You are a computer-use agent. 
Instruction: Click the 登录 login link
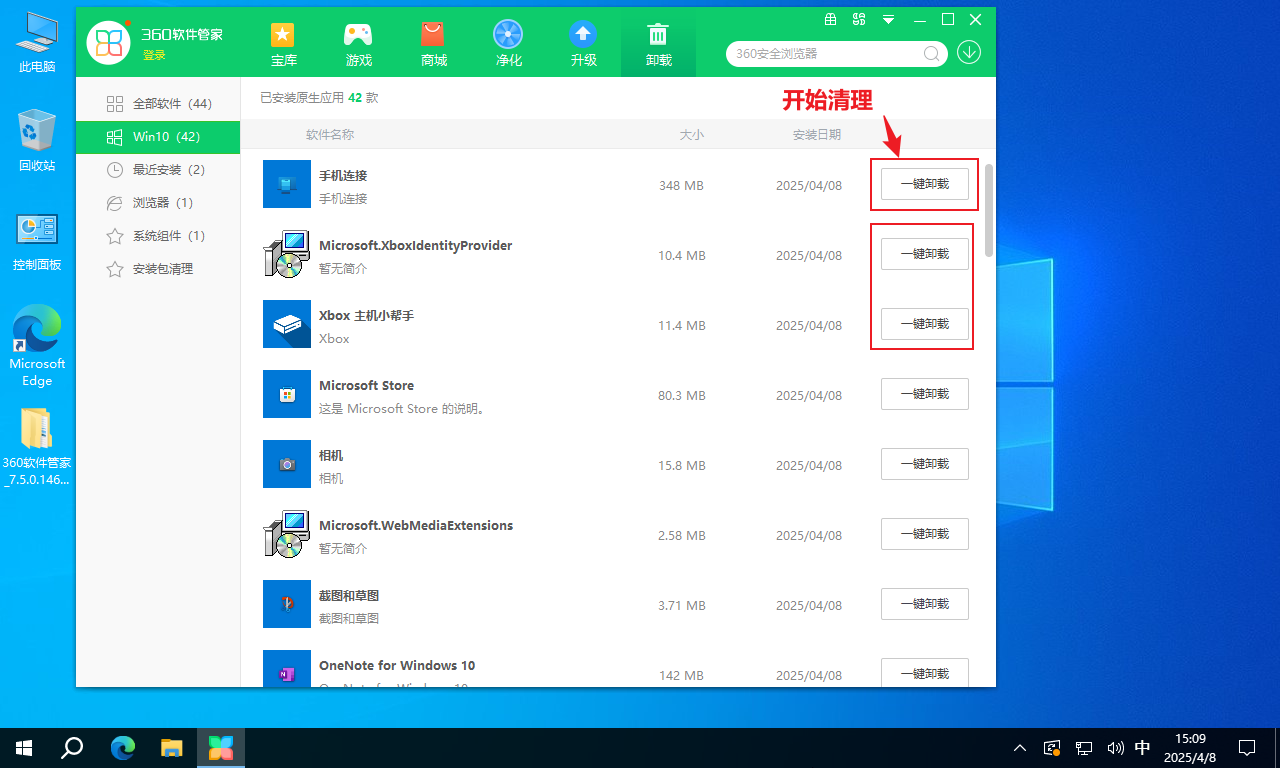coord(154,55)
